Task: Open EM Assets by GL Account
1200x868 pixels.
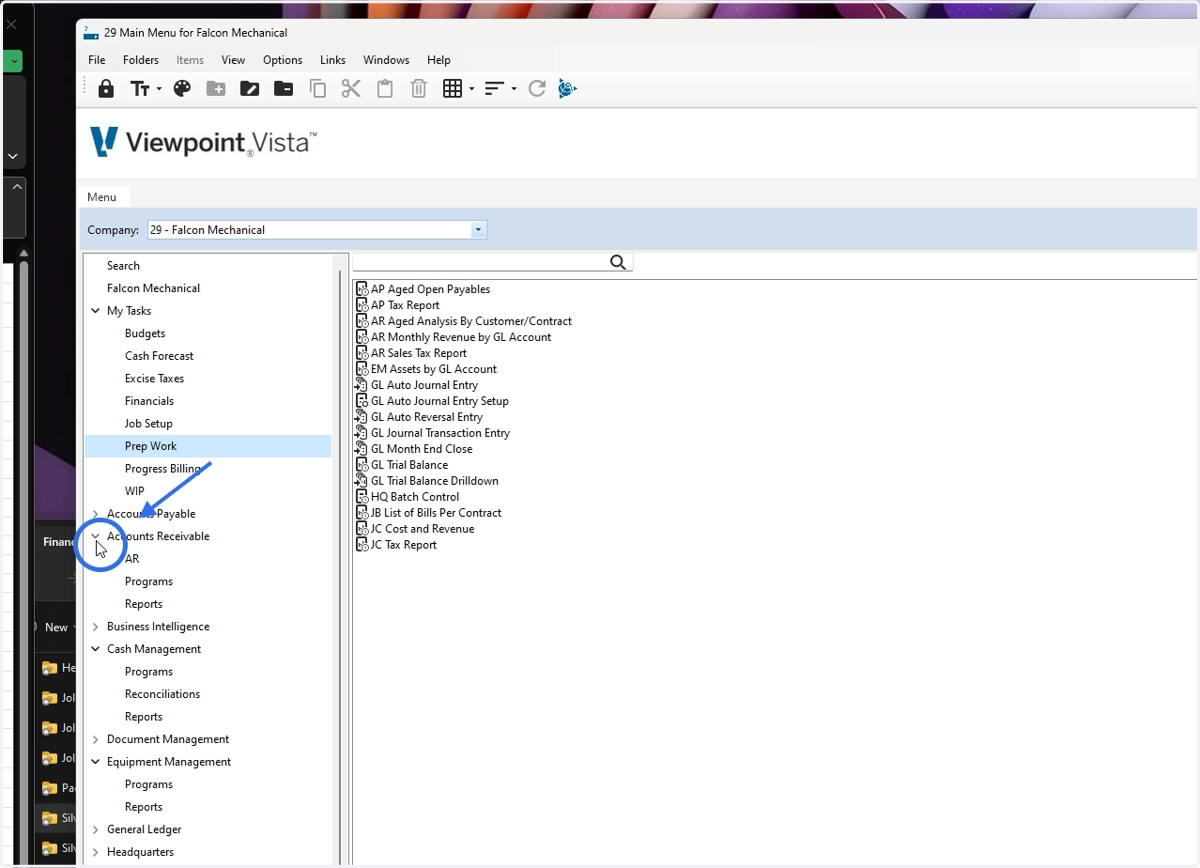Action: (x=434, y=369)
